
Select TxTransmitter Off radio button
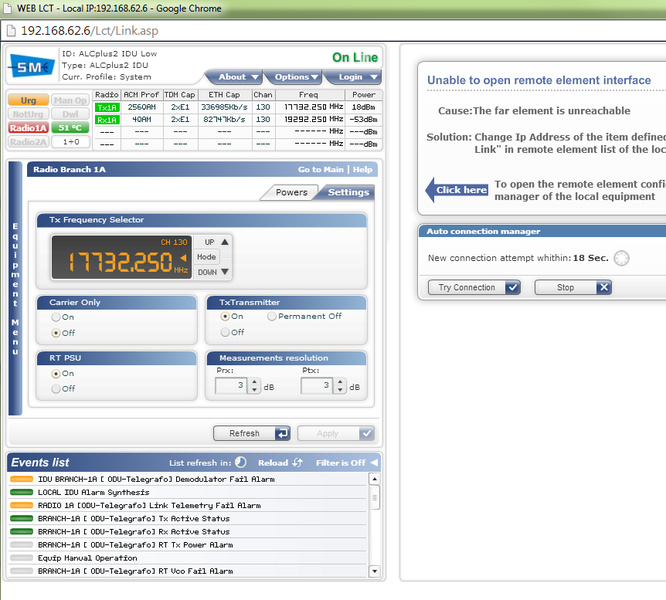click(225, 332)
